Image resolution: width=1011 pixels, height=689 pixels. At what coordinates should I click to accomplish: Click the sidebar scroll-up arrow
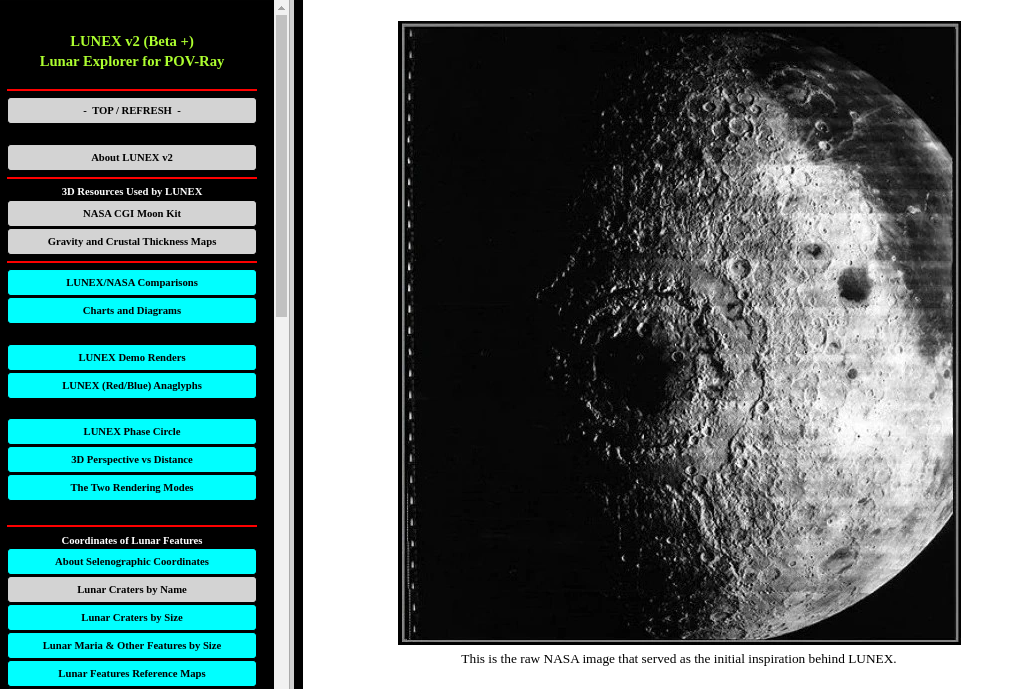pyautogui.click(x=282, y=7)
